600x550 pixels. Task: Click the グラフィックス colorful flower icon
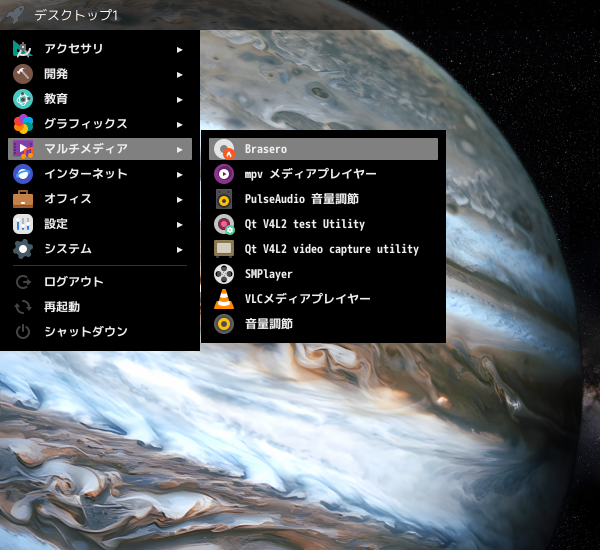(23, 124)
